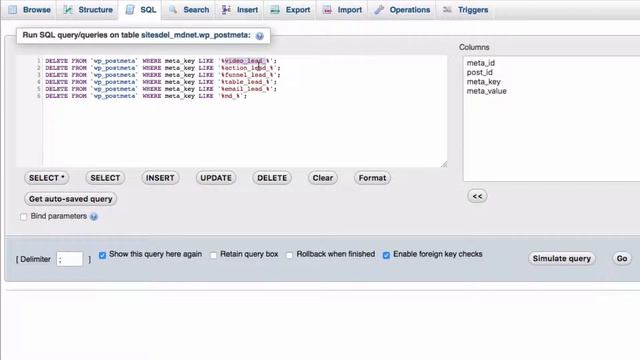640x360 pixels.
Task: Click the Triggers icon
Action: point(447,9)
